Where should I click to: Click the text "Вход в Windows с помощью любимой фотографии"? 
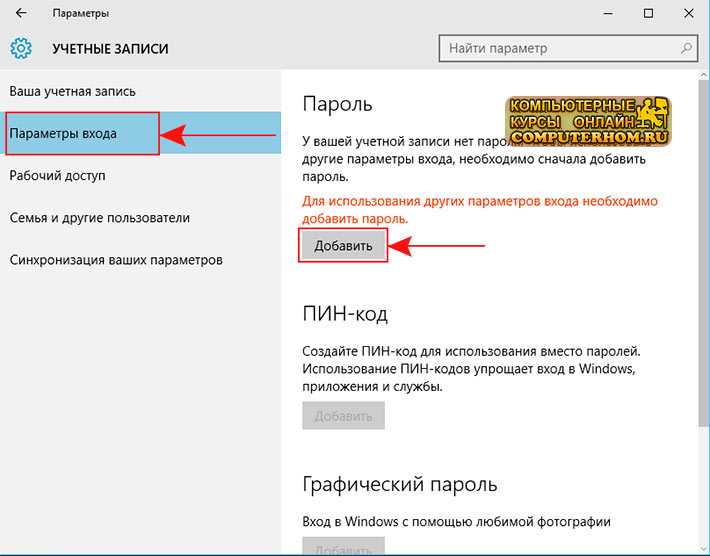[x=456, y=522]
